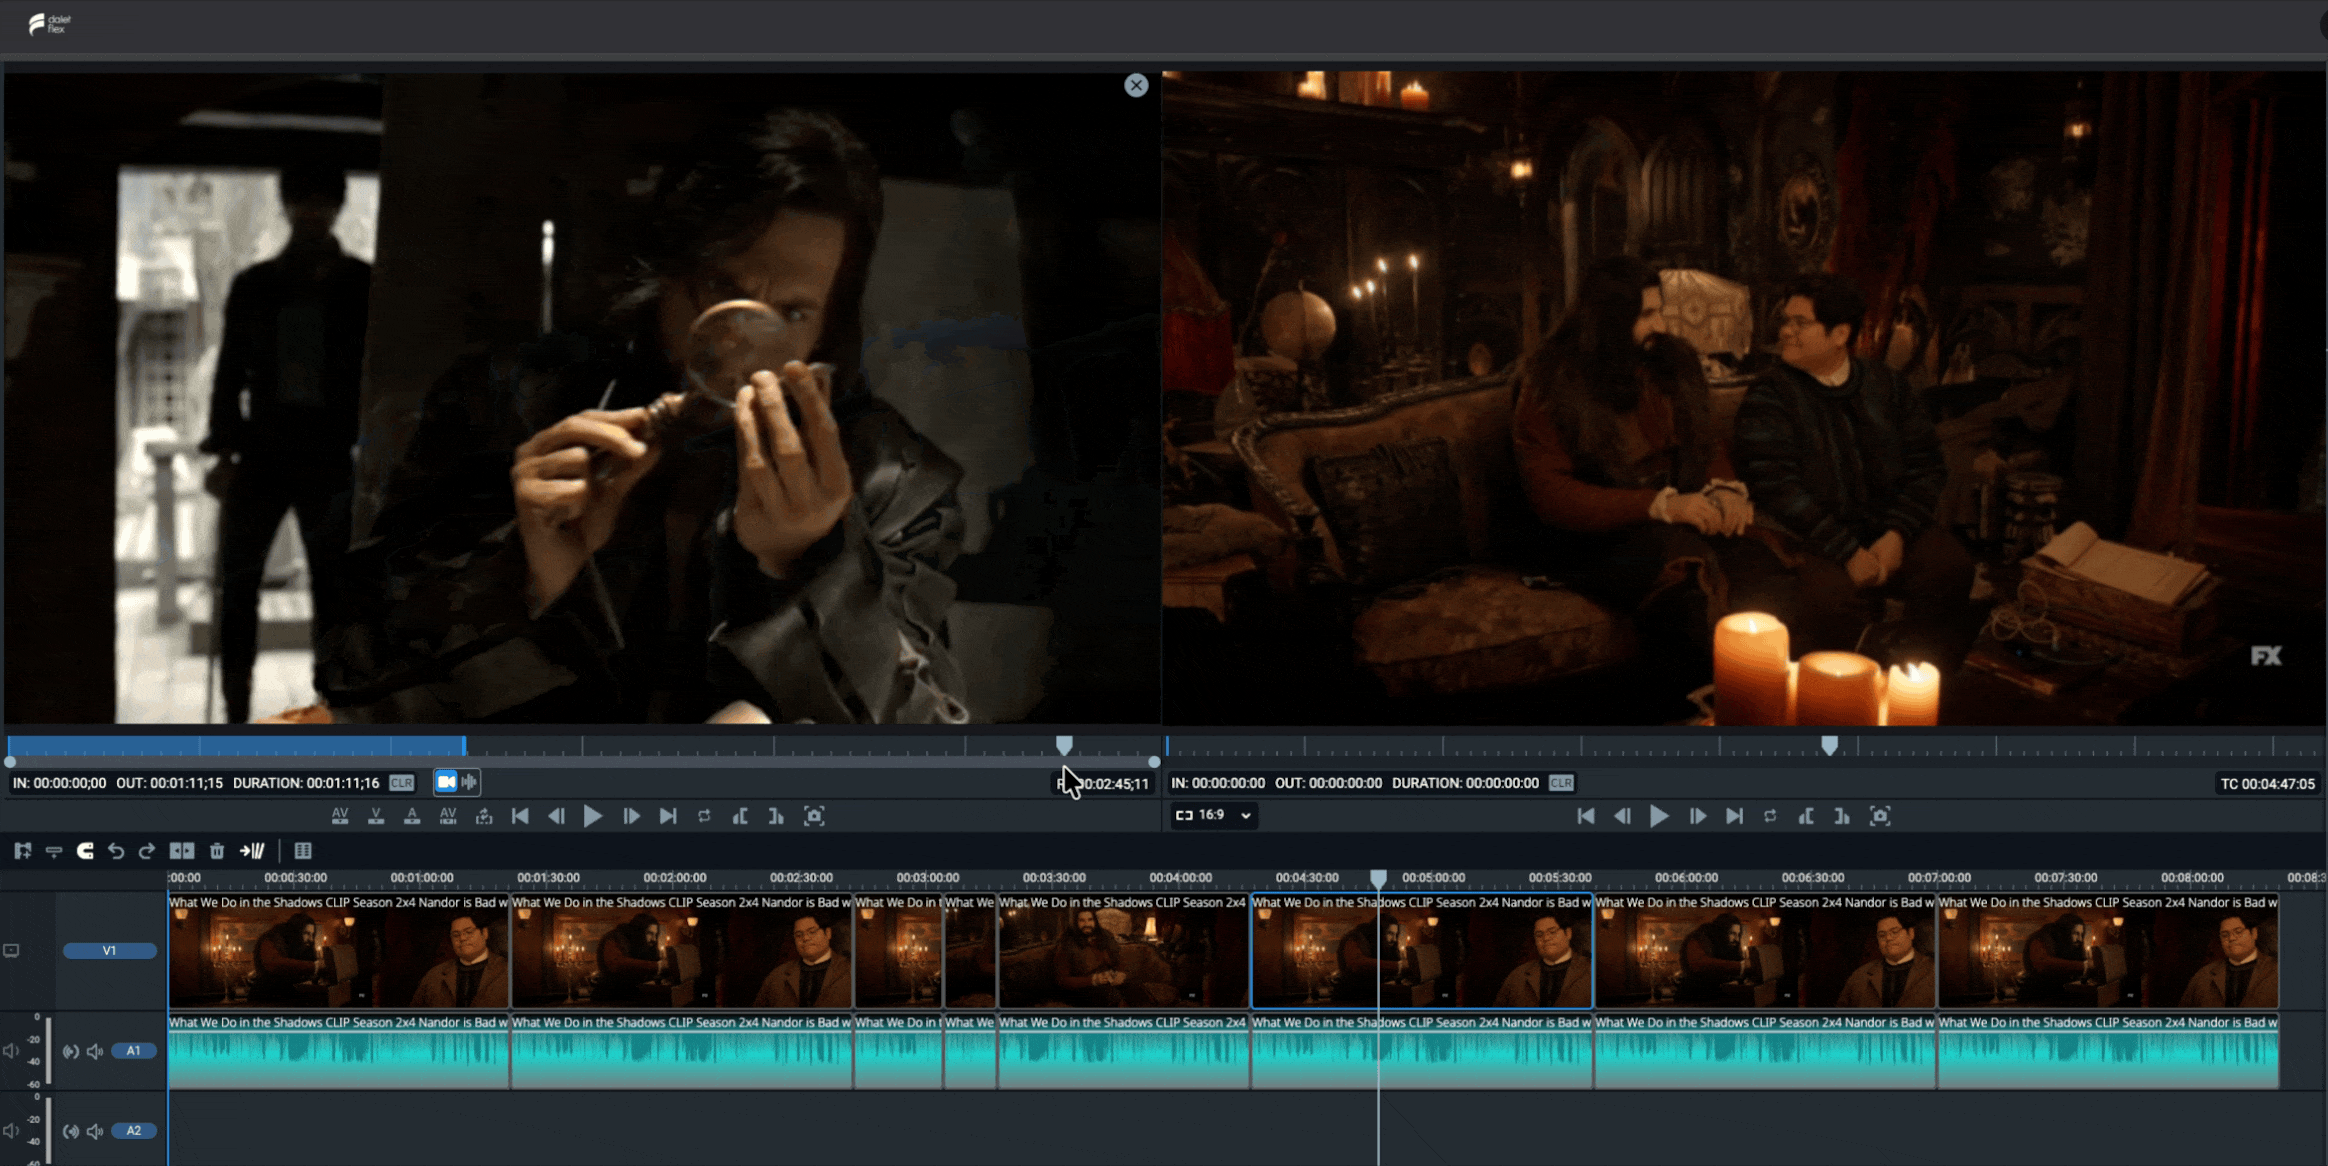The image size is (2328, 1166).
Task: Select the highlighted clip on V1 track
Action: [x=1422, y=950]
